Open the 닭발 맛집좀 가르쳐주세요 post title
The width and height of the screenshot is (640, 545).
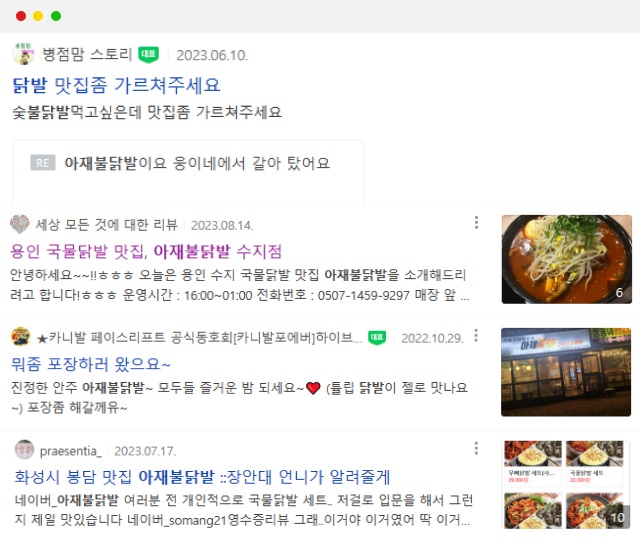coord(116,85)
